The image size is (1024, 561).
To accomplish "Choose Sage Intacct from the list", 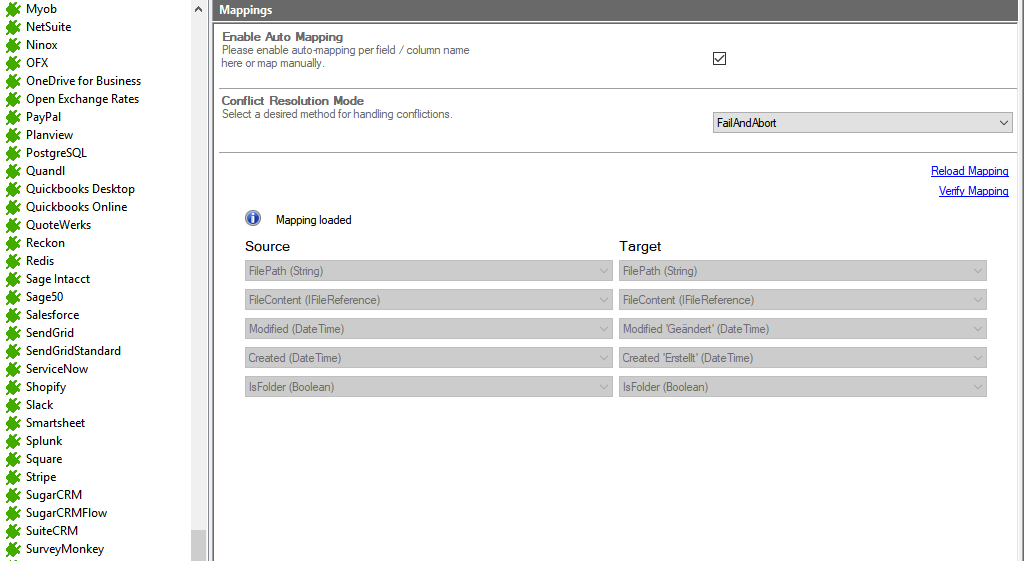I will click(58, 279).
